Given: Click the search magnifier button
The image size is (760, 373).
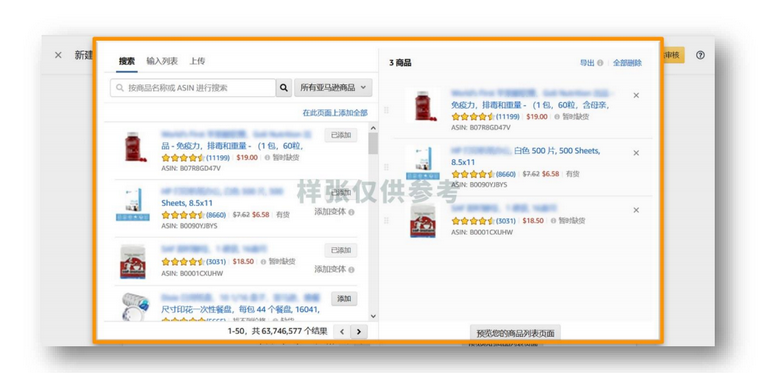Looking at the screenshot, I should 284,88.
